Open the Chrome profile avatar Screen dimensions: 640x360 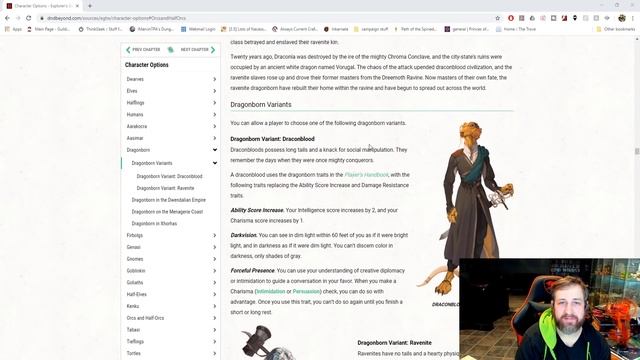622,18
